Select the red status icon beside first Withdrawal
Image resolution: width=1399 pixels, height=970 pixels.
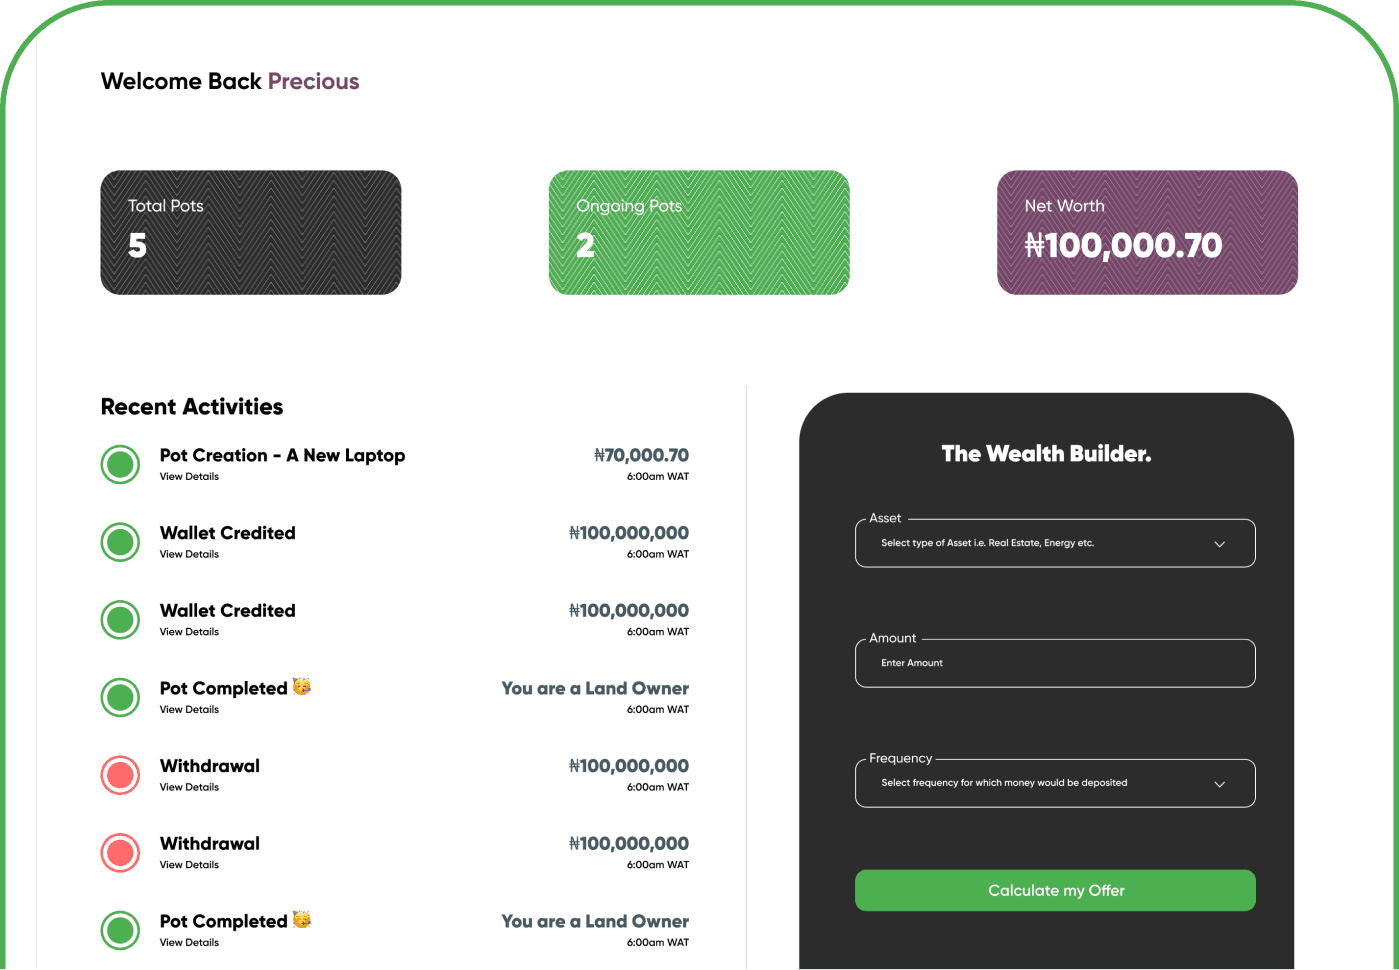click(x=119, y=775)
